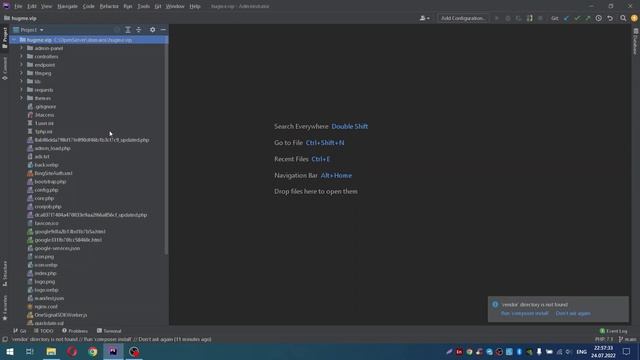Viewport: 640px width, 360px height.
Task: Select manifest.json in the tree
Action: [x=49, y=298]
